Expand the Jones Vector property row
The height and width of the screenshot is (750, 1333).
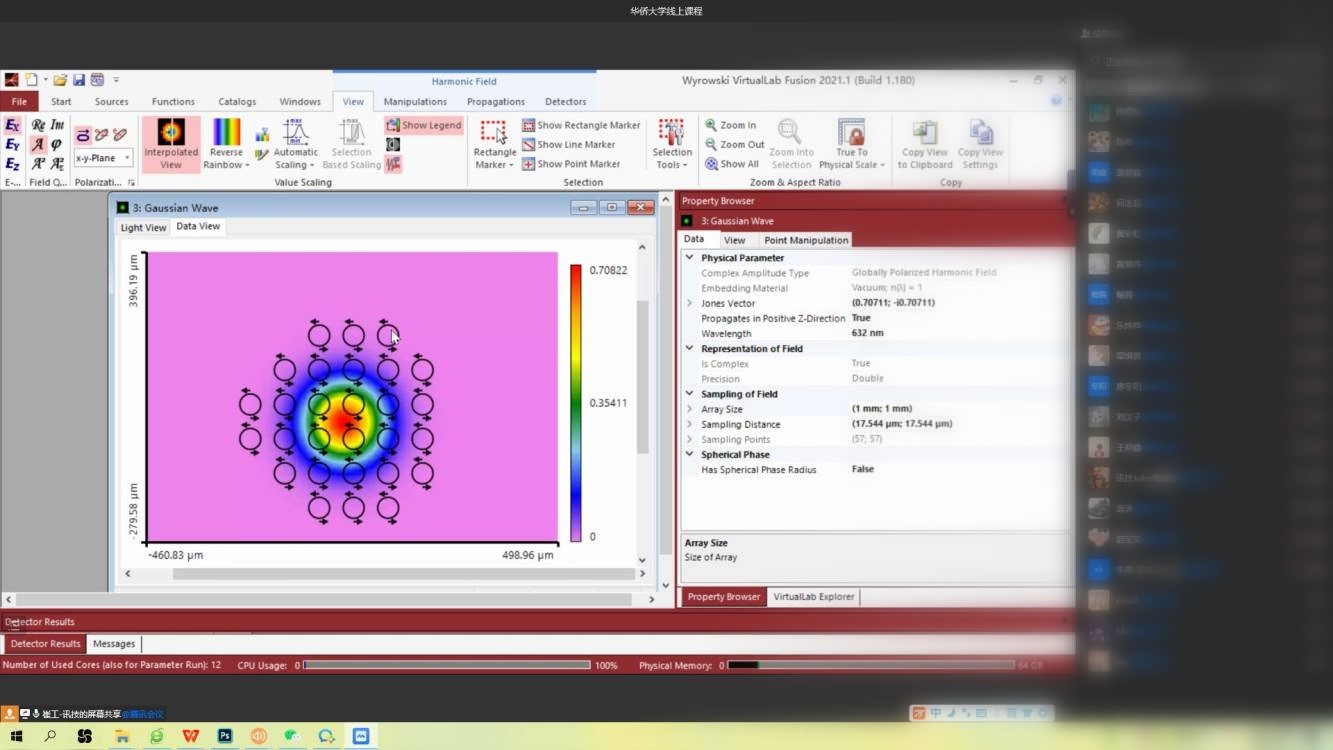689,303
